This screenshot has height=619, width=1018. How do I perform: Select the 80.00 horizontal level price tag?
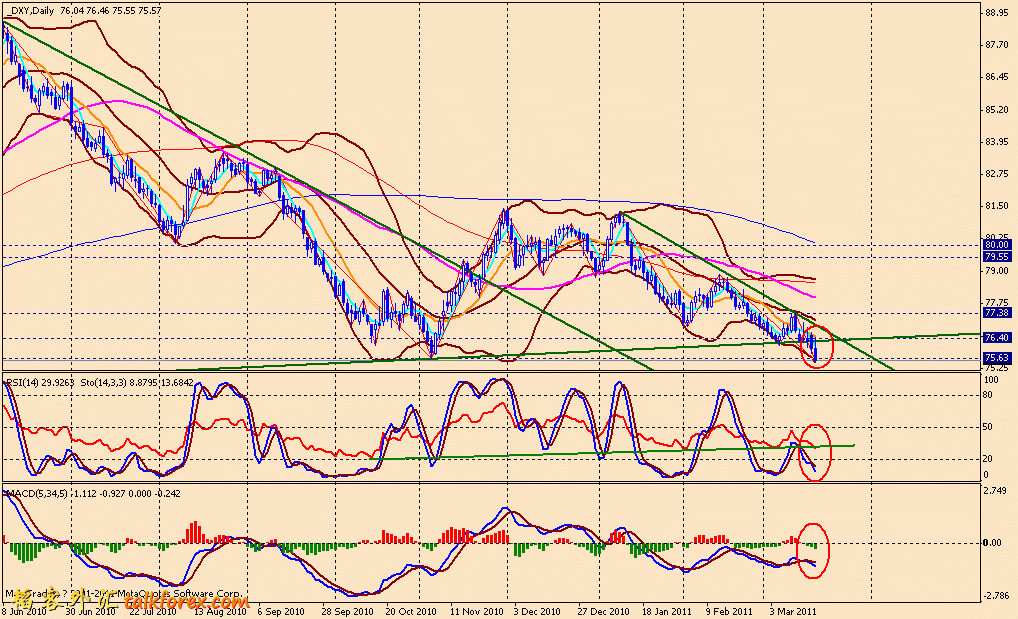pos(997,244)
